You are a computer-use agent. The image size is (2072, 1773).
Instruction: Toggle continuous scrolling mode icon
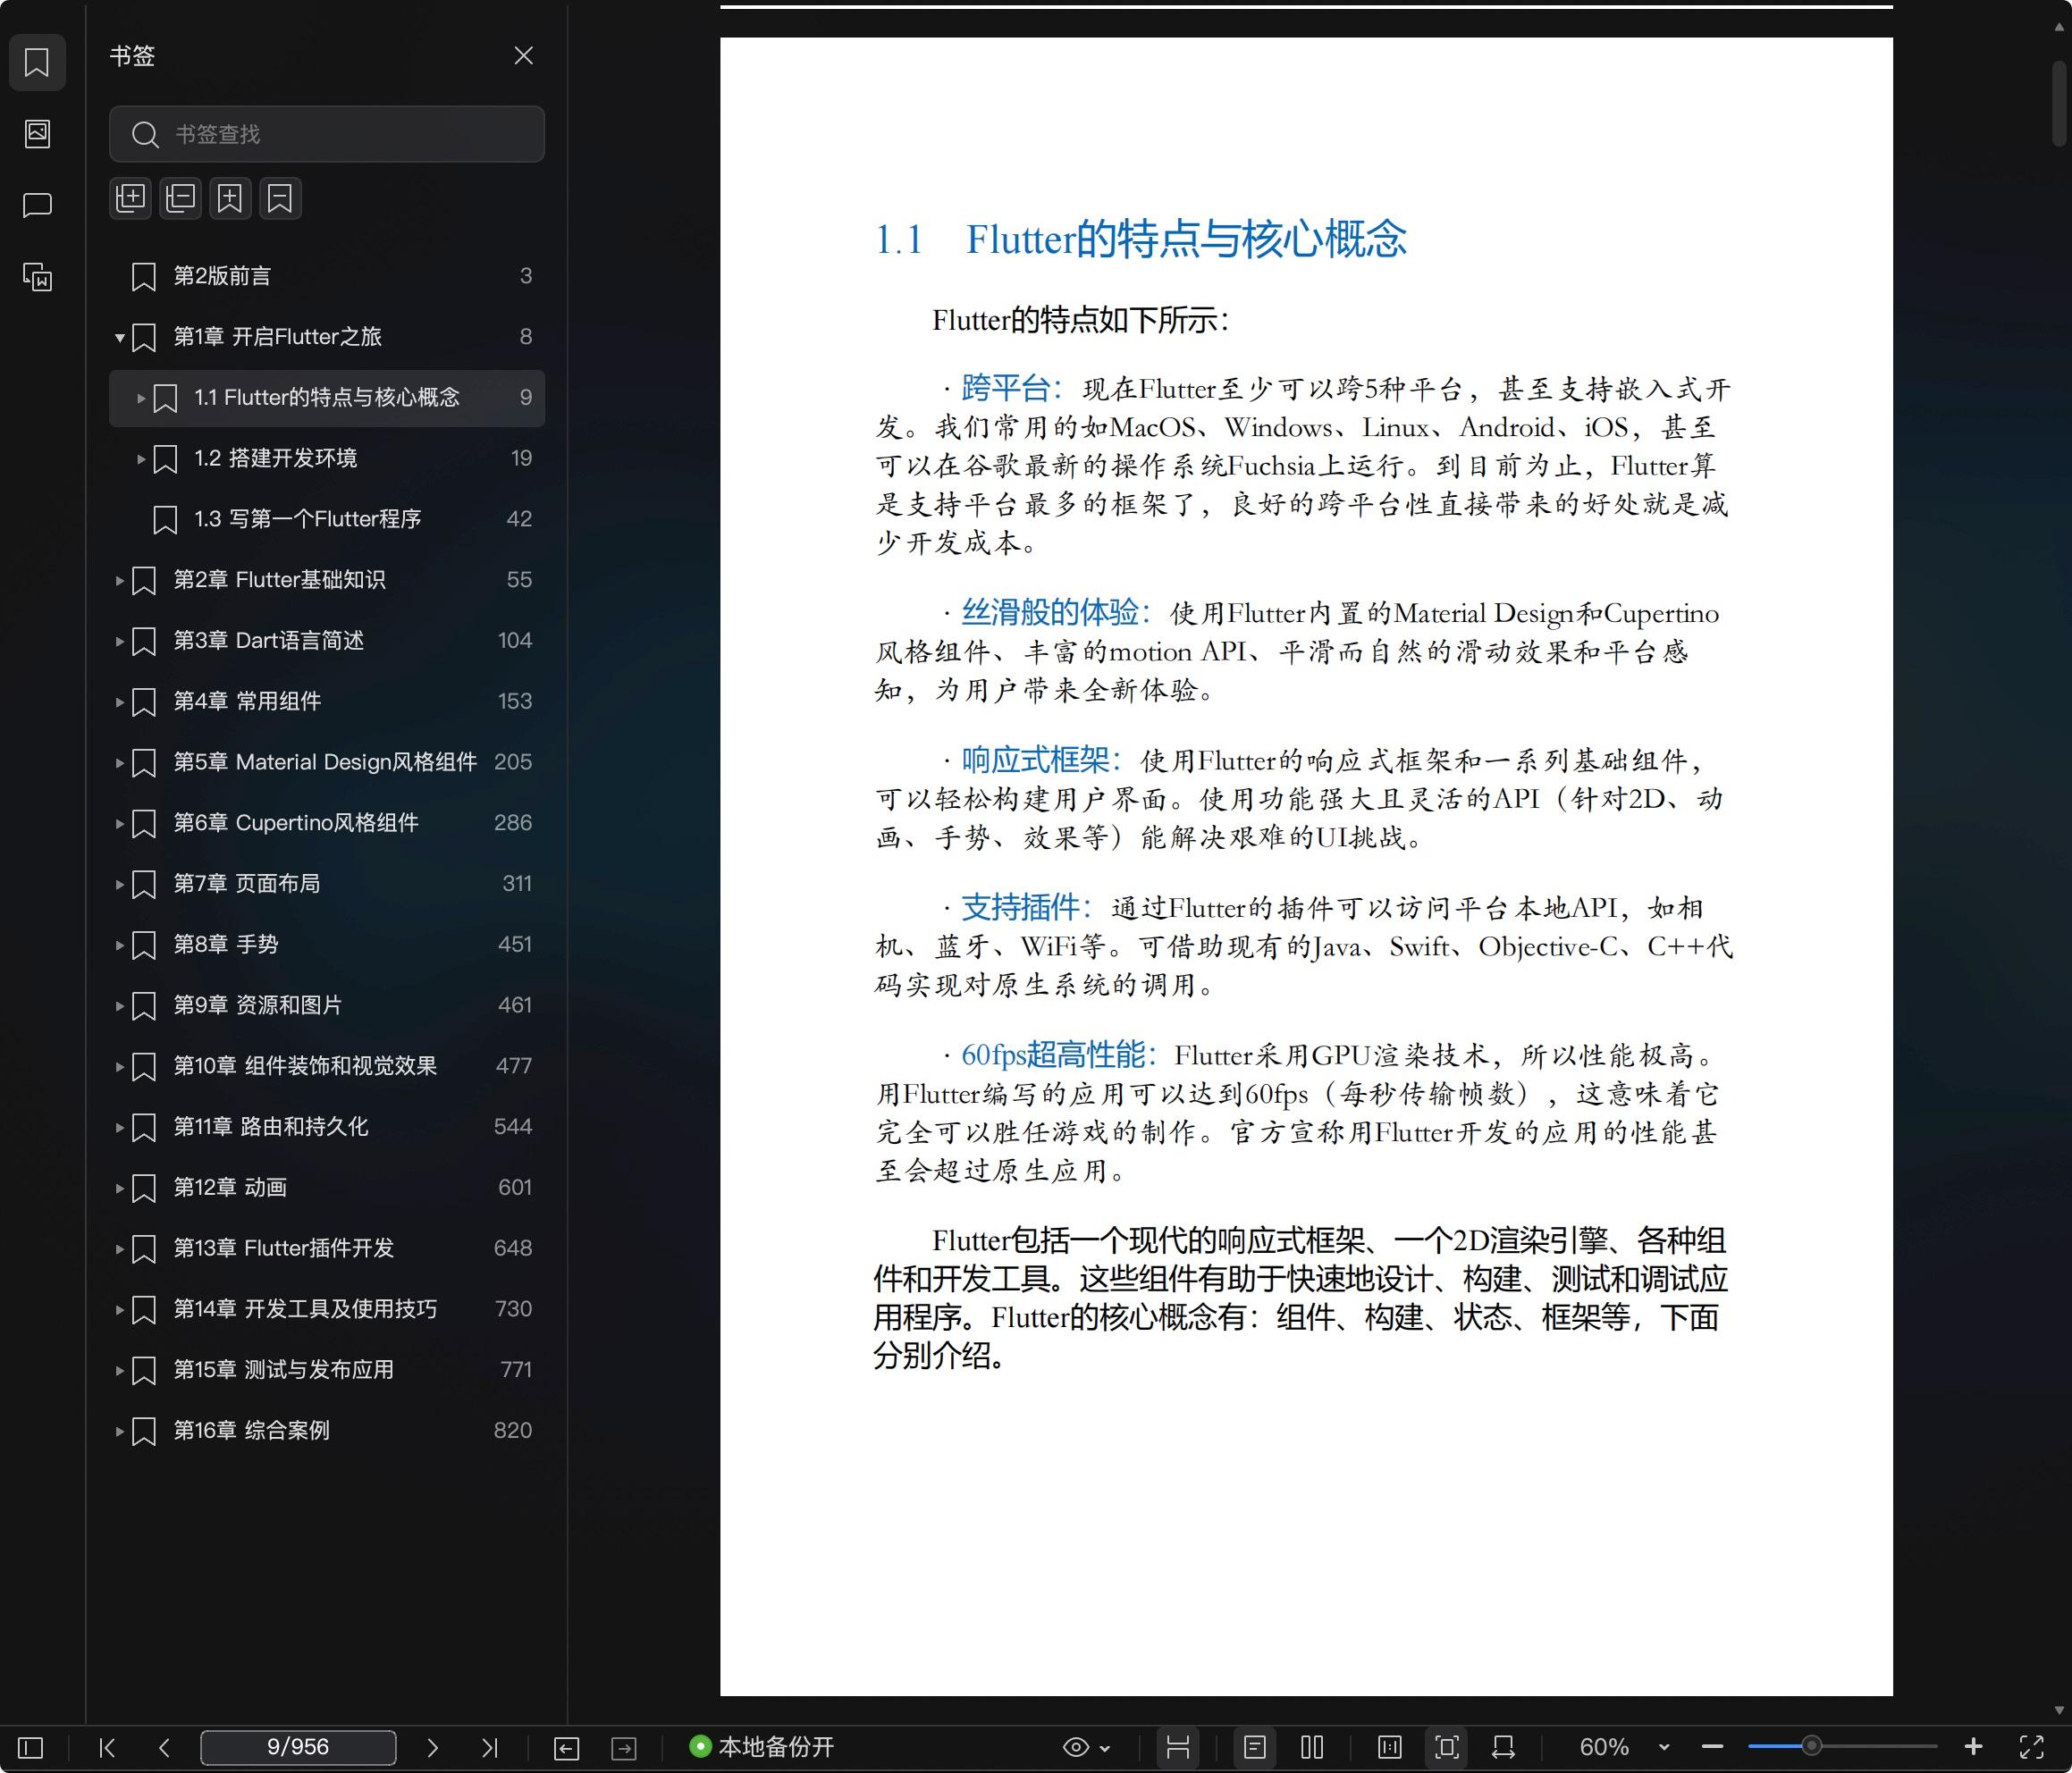pyautogui.click(x=1178, y=1747)
